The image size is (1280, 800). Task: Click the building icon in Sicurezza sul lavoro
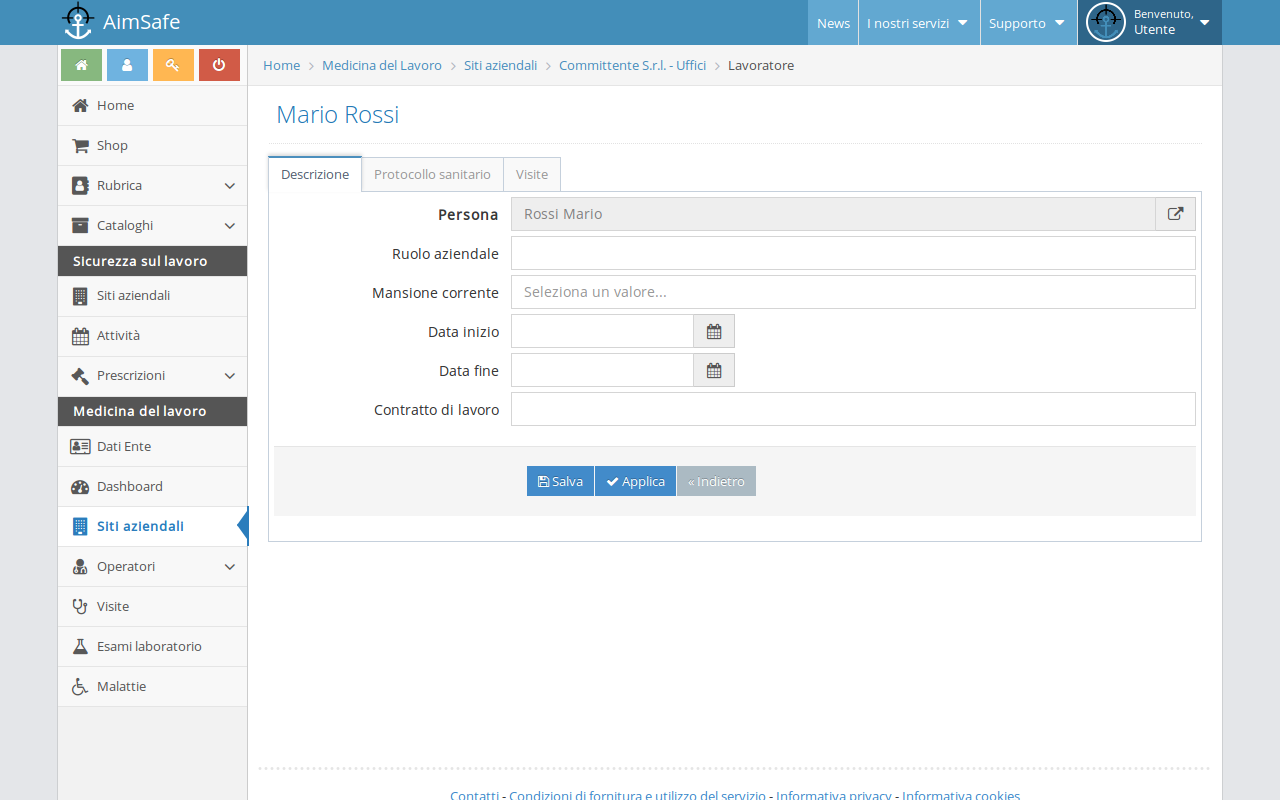[80, 296]
